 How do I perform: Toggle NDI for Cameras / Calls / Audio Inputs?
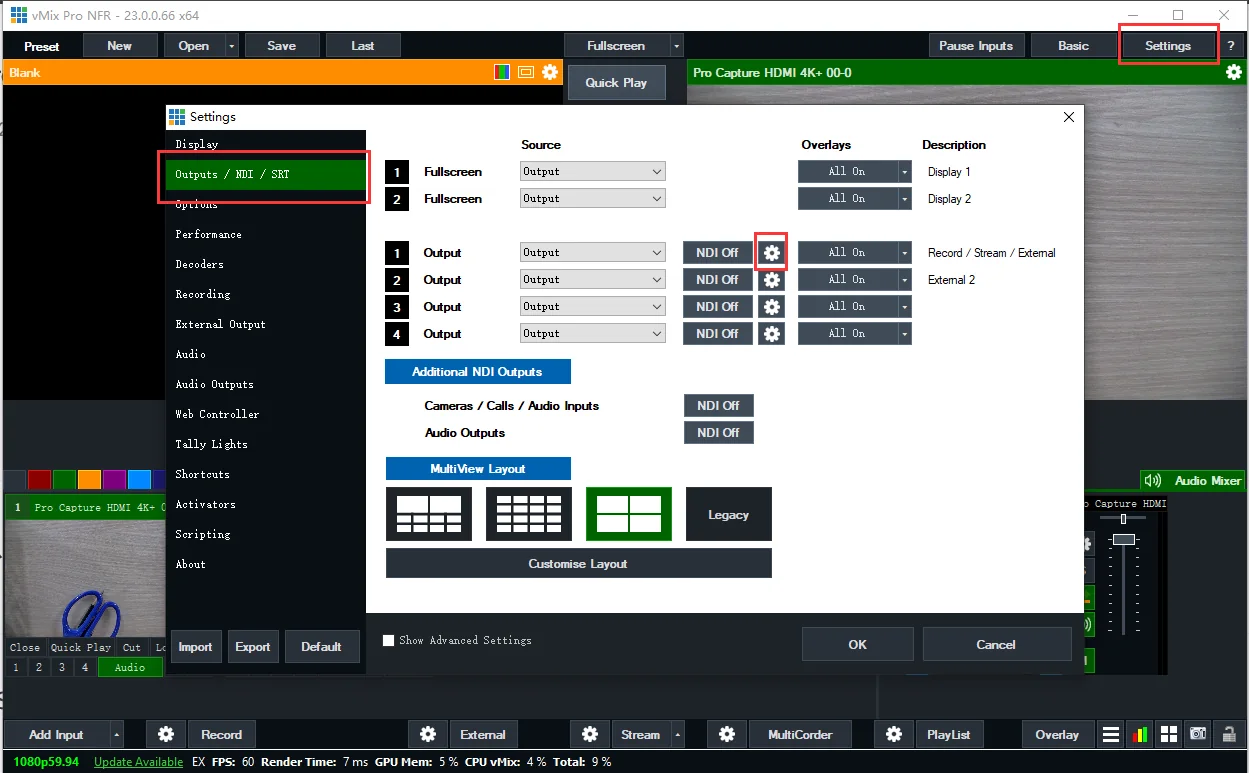tap(718, 406)
